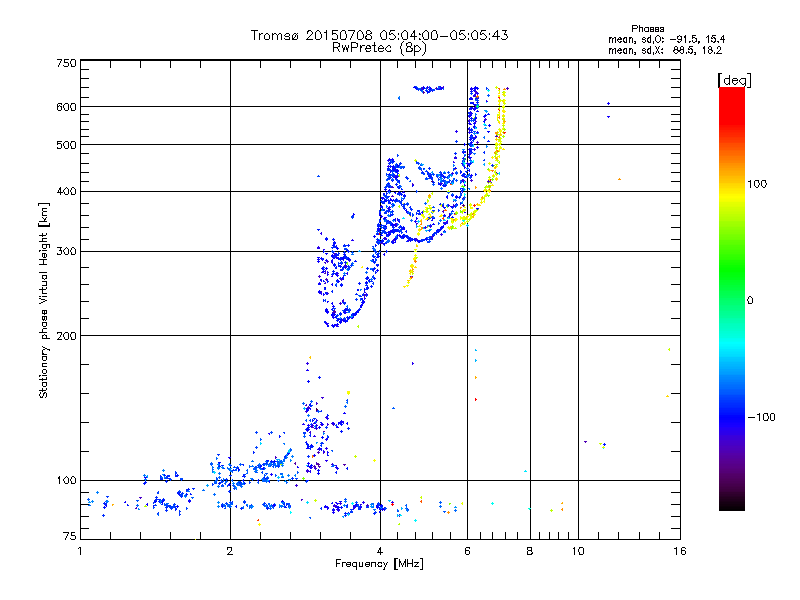Image resolution: width=800 pixels, height=600 pixels.
Task: Click the colorbar tick label '100'
Action: [x=757, y=184]
